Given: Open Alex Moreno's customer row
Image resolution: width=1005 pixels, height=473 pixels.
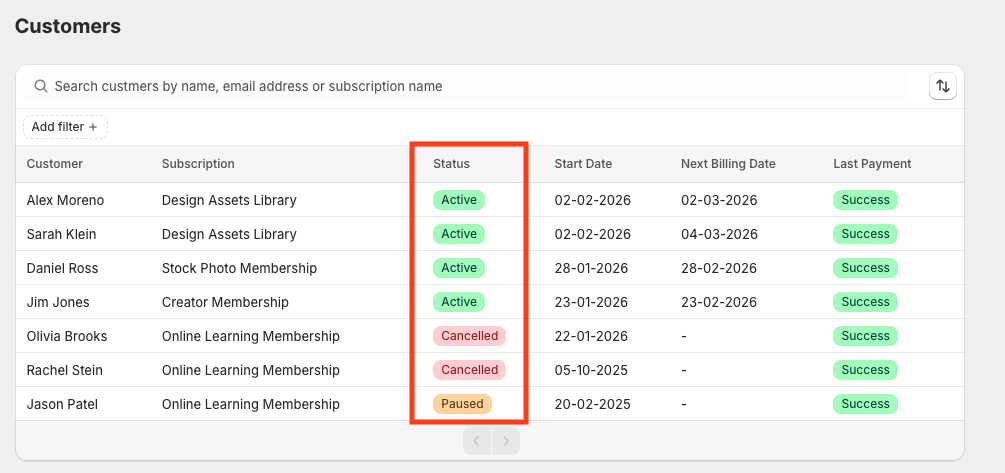Looking at the screenshot, I should pos(65,200).
